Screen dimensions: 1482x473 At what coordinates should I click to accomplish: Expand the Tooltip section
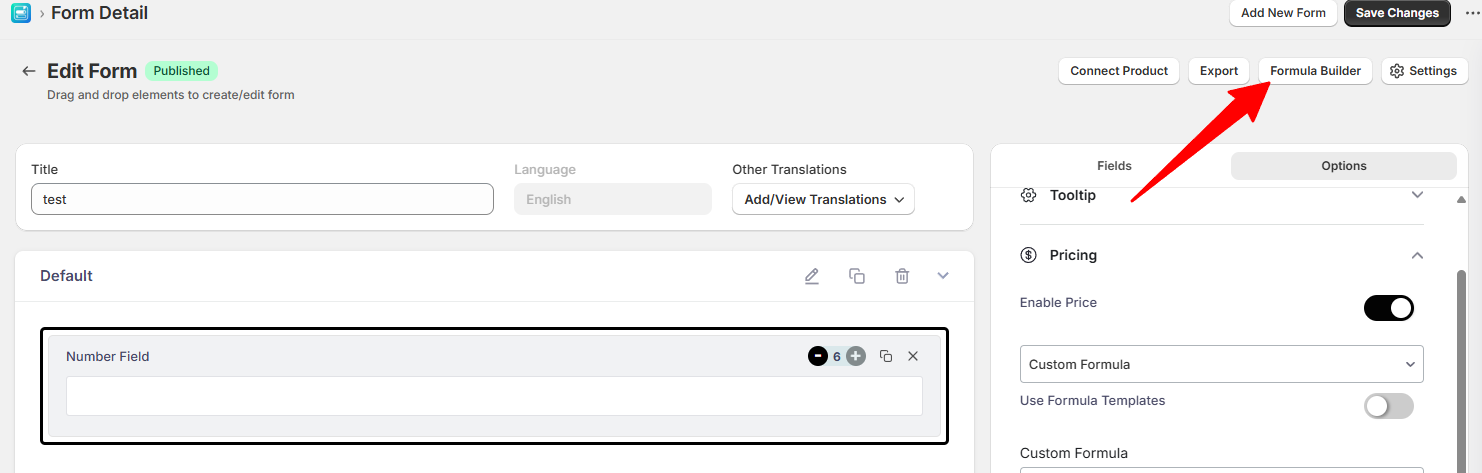1417,195
